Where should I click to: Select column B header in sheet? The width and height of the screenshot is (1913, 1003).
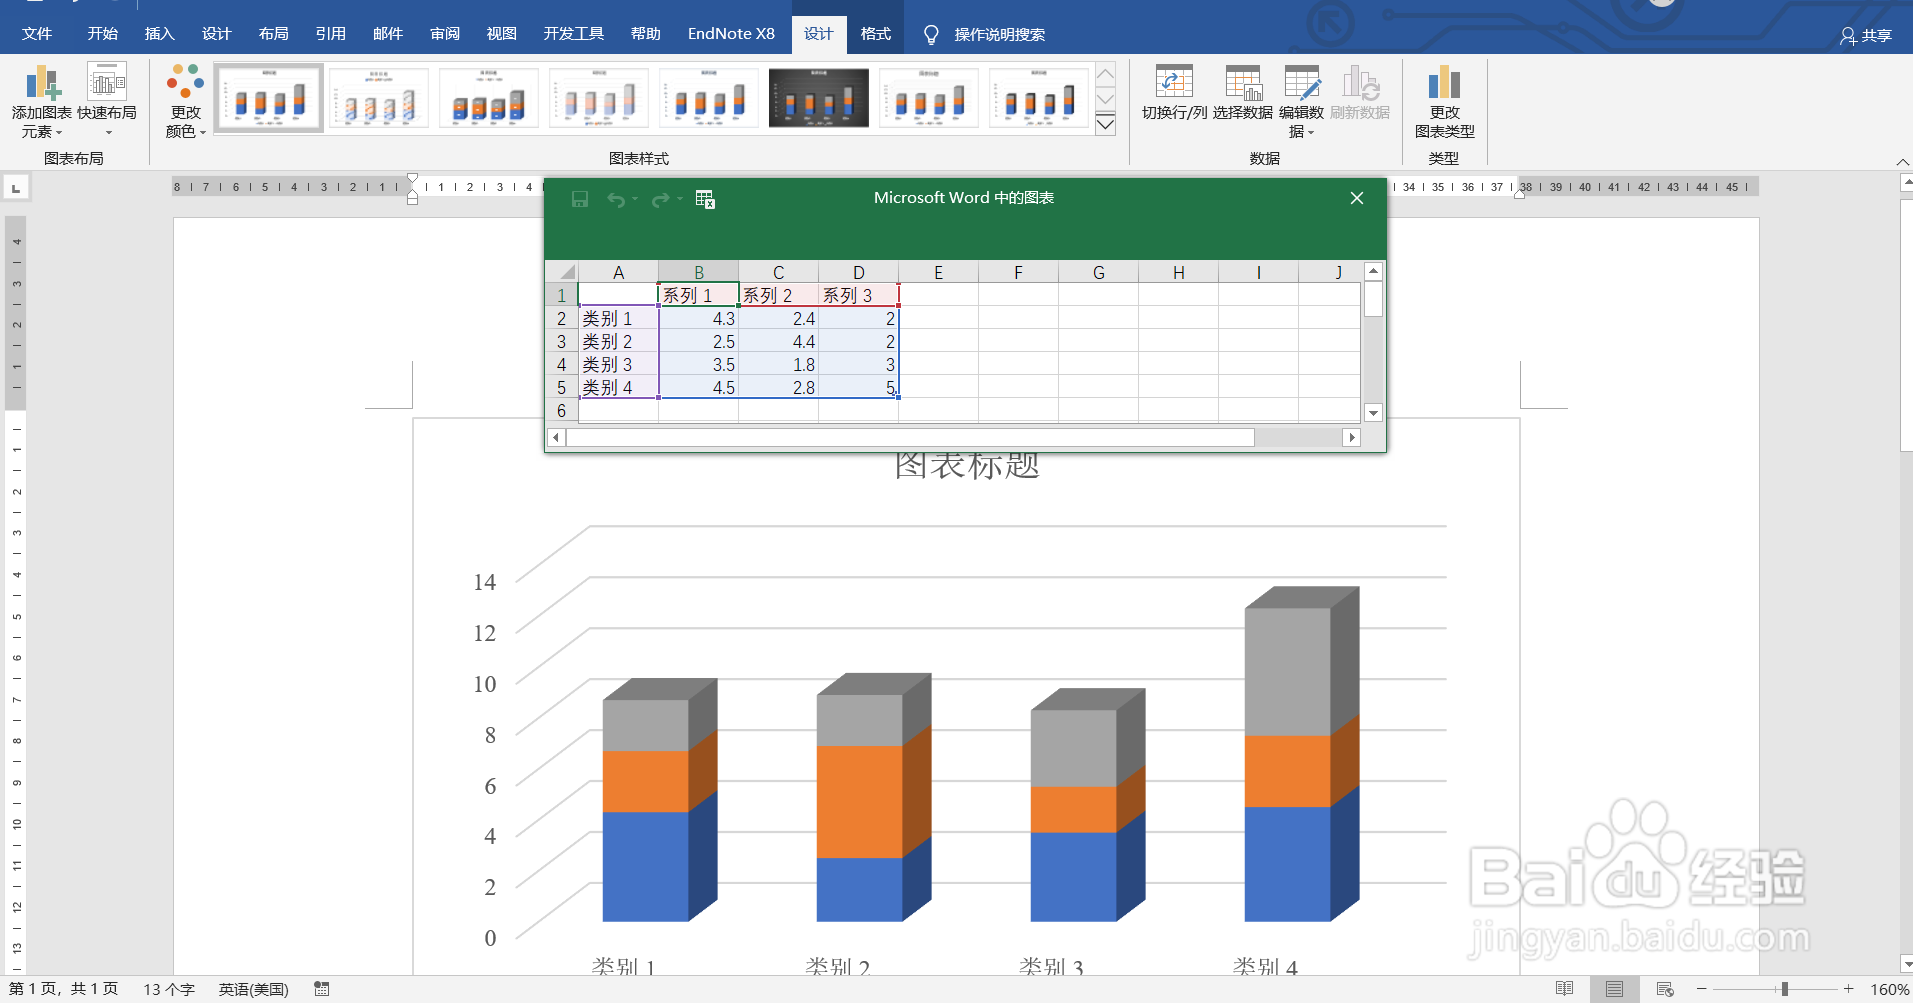click(698, 273)
